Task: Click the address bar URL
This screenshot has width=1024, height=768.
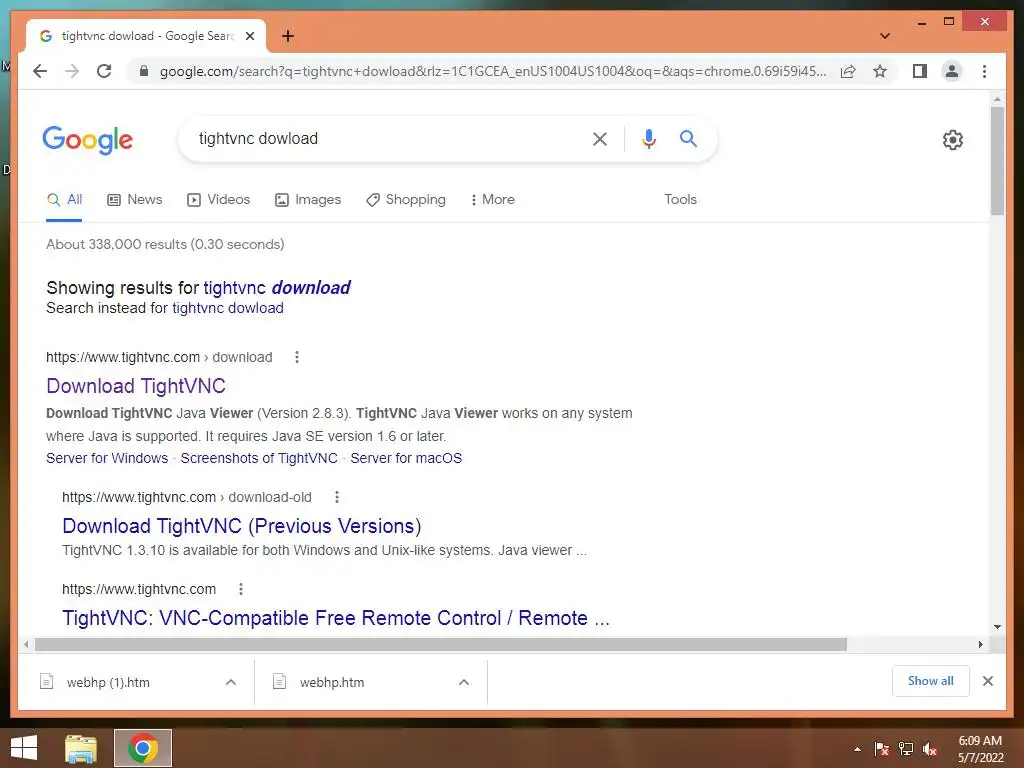Action: point(493,71)
